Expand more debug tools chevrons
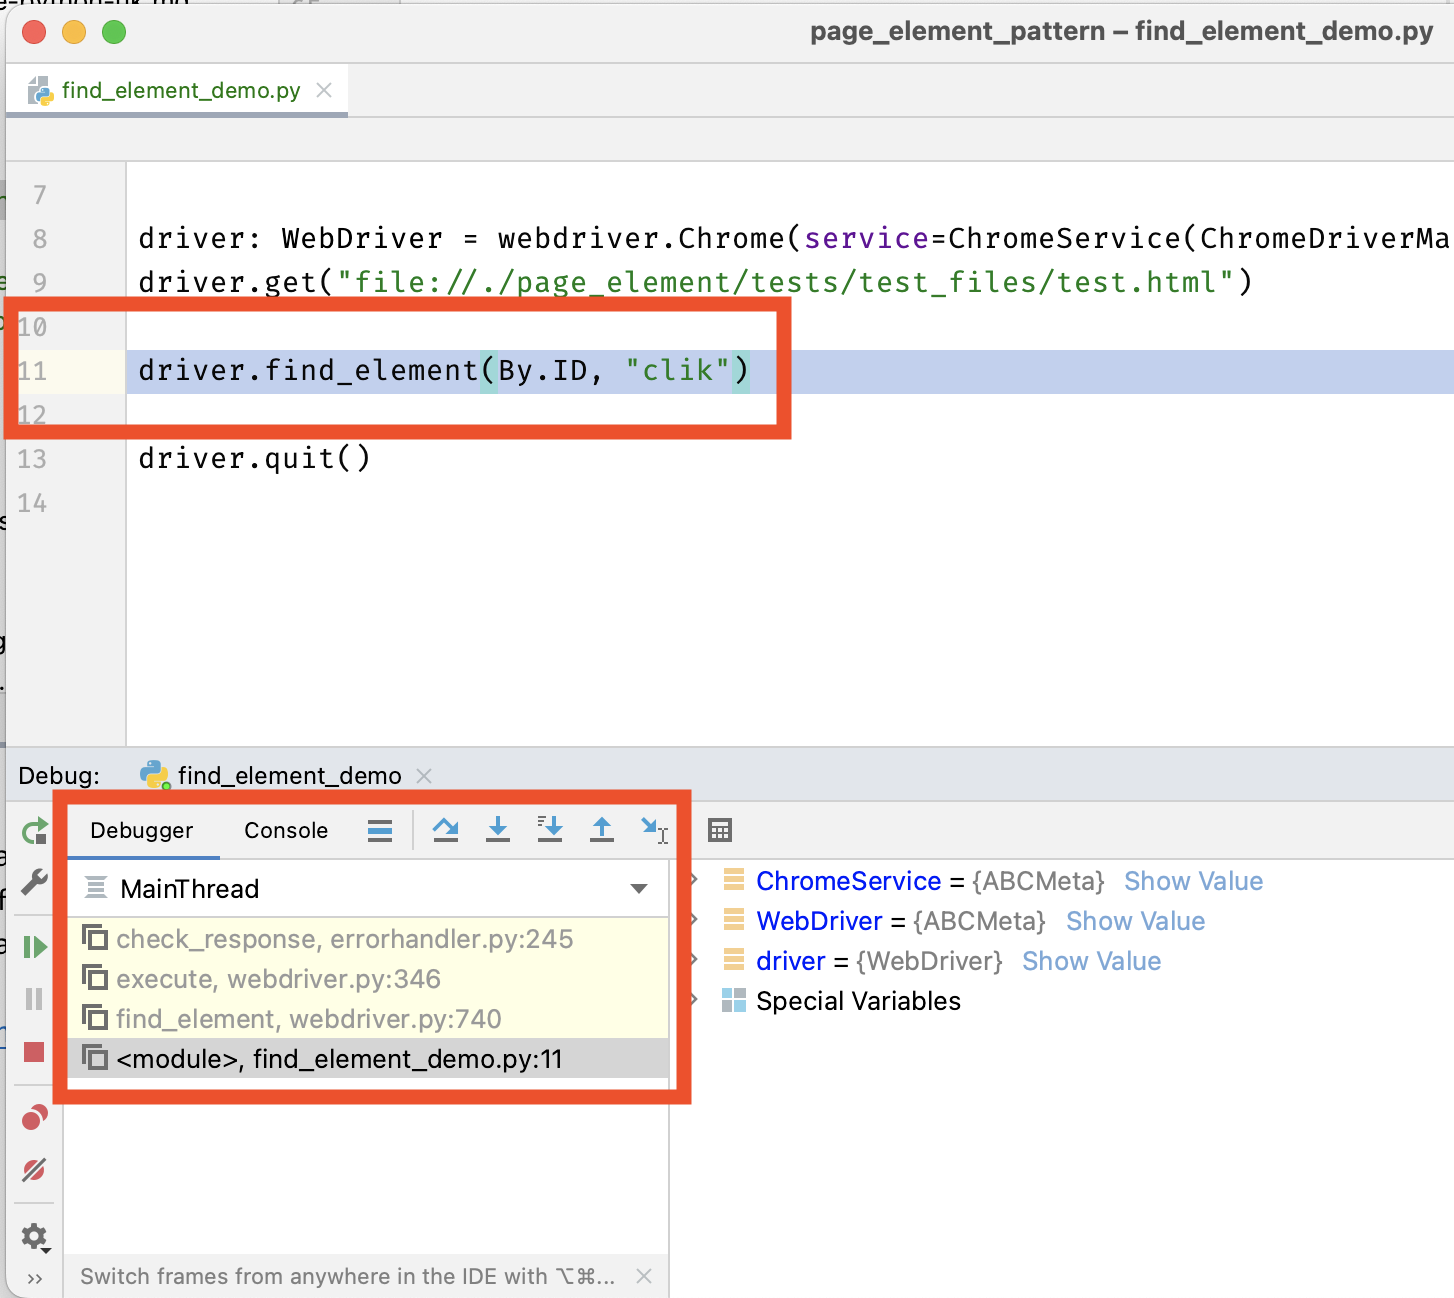This screenshot has height=1298, width=1454. (x=35, y=1279)
